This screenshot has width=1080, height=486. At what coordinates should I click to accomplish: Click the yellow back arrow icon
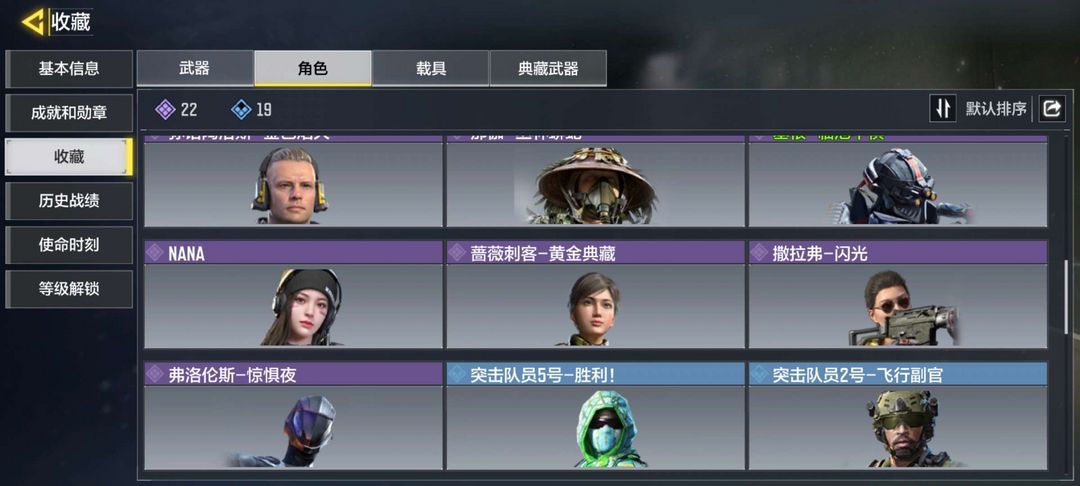pos(33,22)
